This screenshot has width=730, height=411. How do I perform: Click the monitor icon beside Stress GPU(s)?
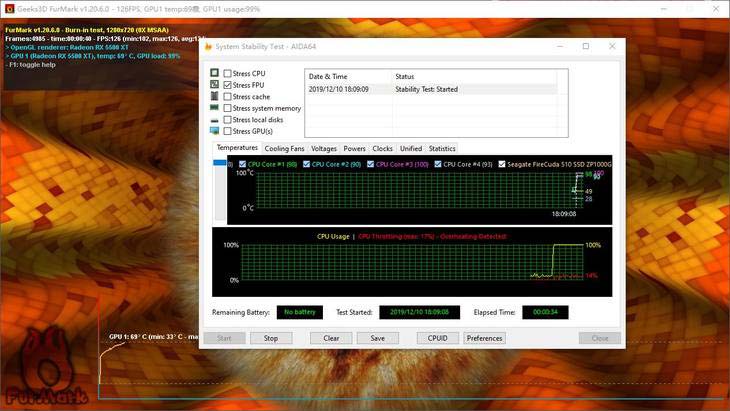(215, 131)
